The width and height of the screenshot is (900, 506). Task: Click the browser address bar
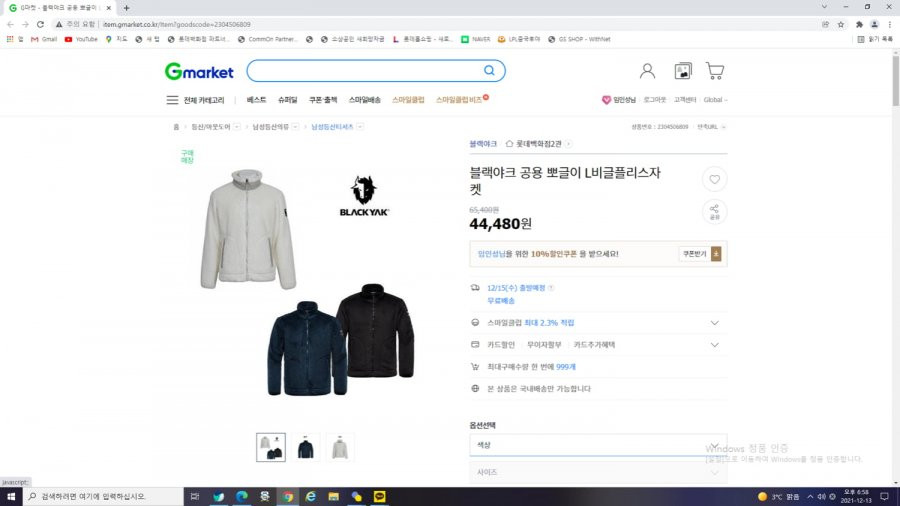(x=436, y=24)
